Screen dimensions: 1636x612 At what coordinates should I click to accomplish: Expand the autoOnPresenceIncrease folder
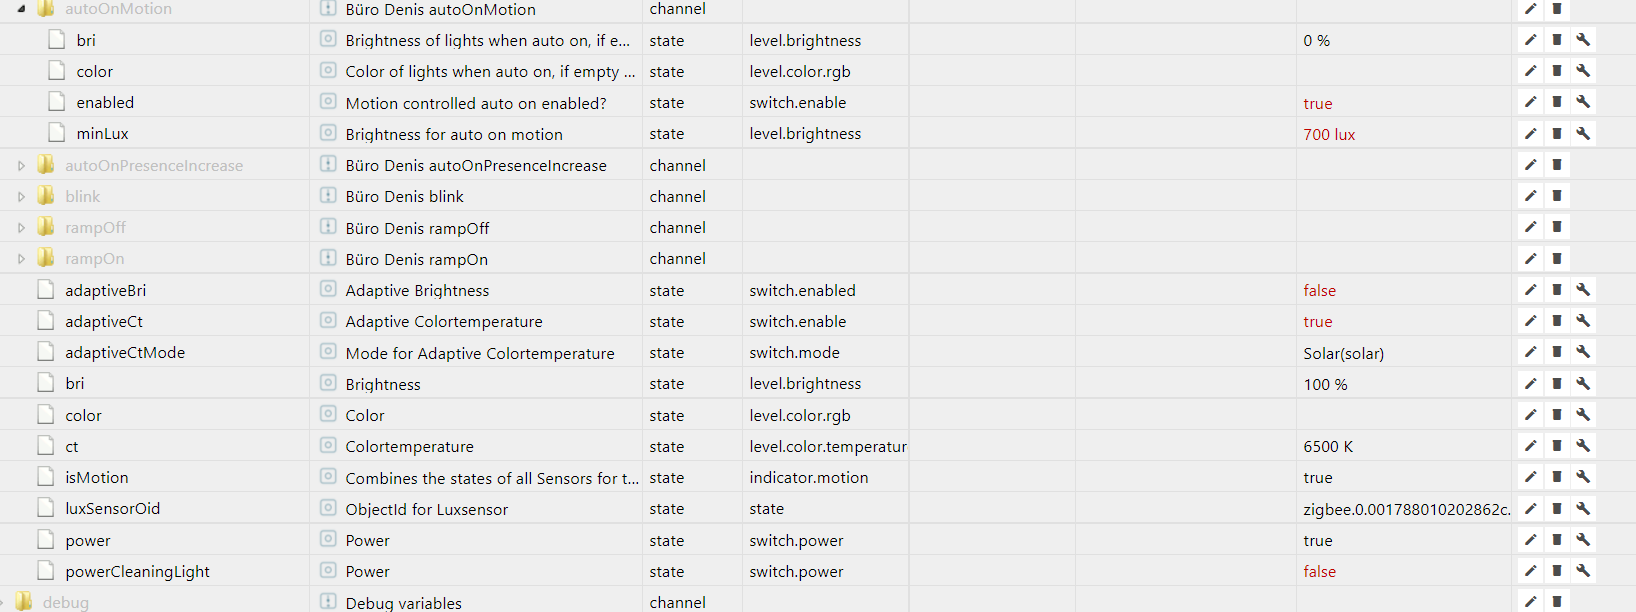21,166
